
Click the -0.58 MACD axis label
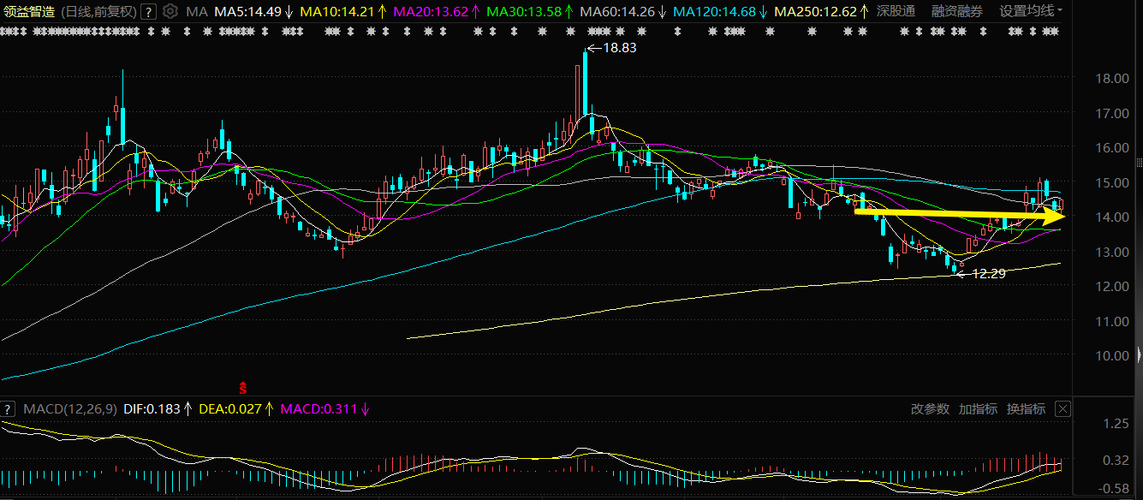tap(1112, 488)
